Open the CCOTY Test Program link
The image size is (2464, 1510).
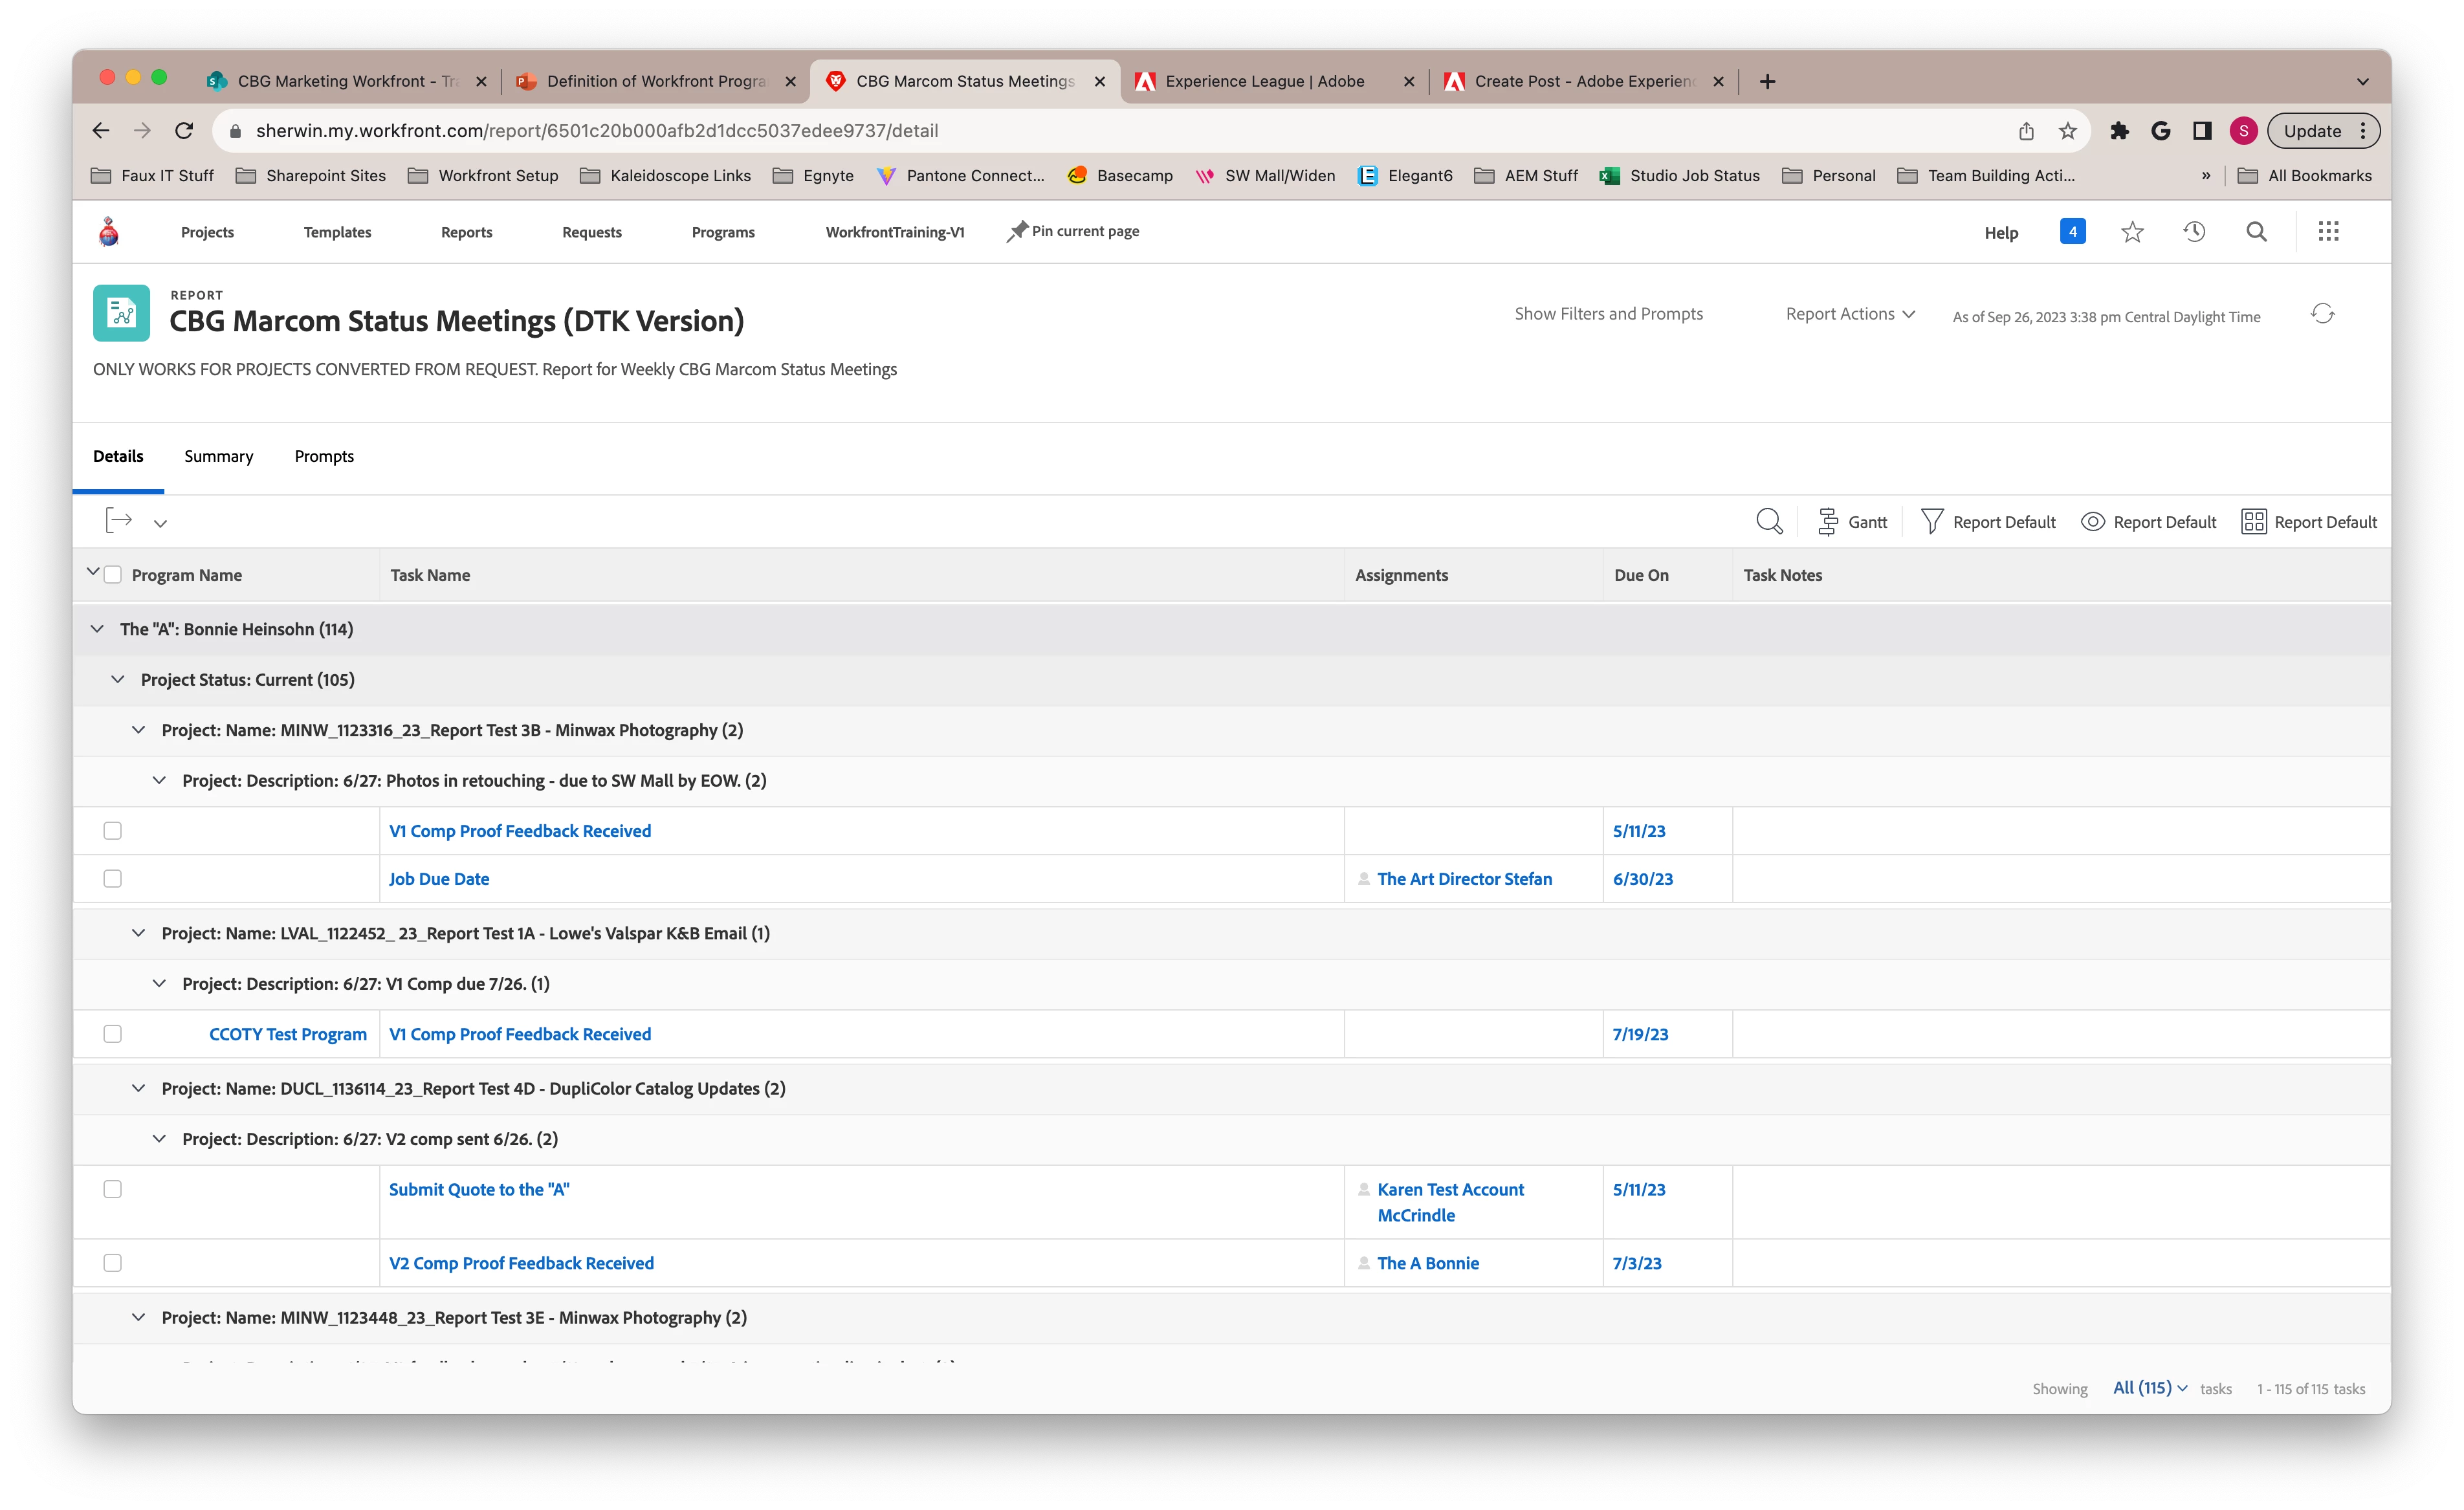[x=287, y=1034]
